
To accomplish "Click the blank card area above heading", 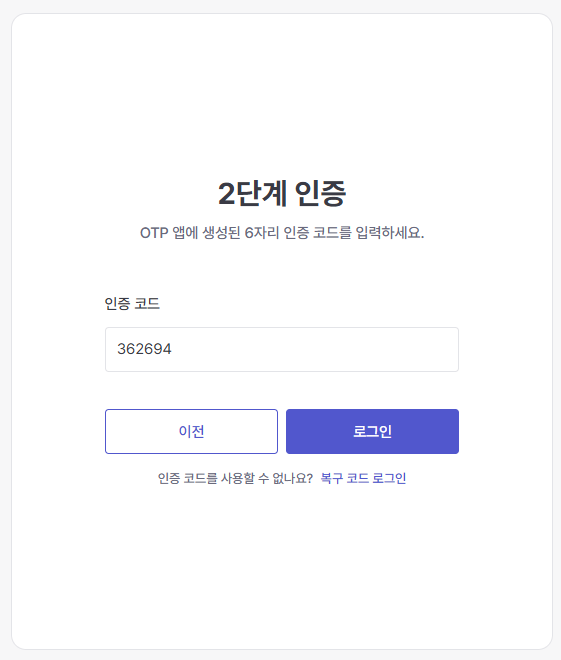I will pyautogui.click(x=282, y=93).
